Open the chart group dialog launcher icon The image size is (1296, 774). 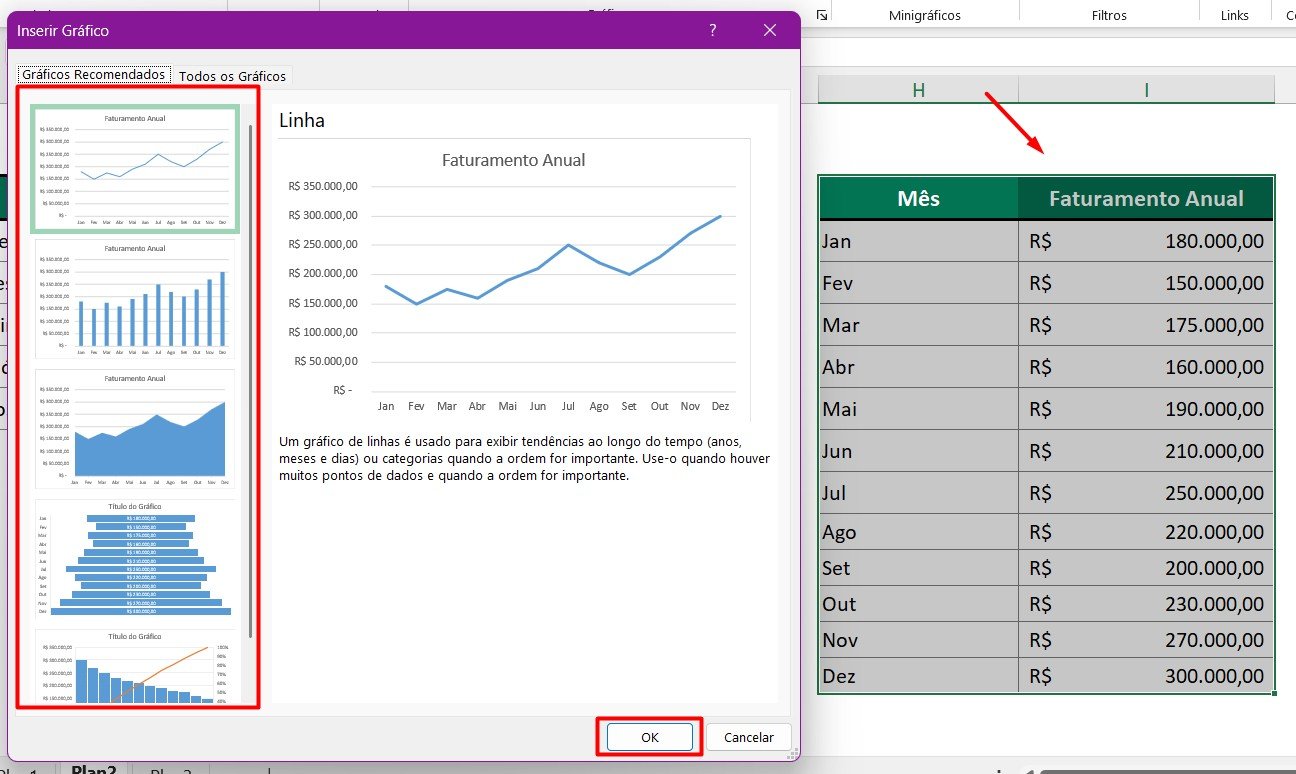tap(821, 15)
